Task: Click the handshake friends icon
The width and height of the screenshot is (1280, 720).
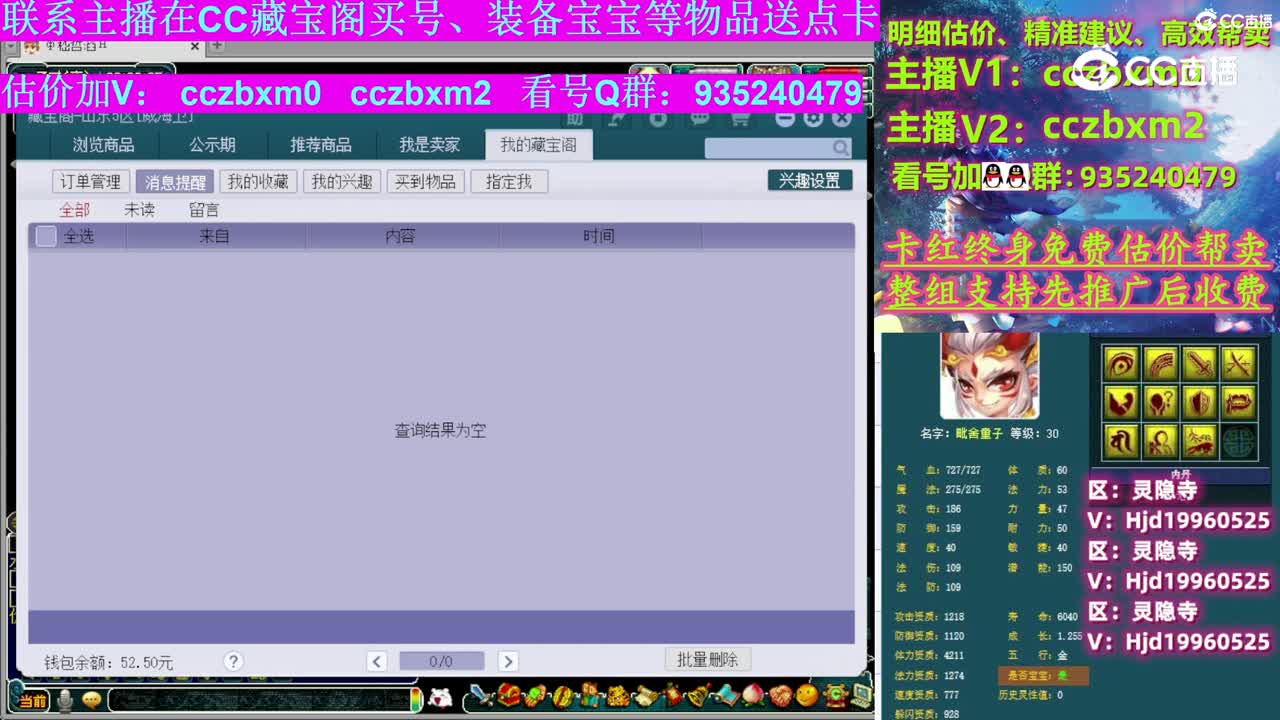Action: pos(780,695)
